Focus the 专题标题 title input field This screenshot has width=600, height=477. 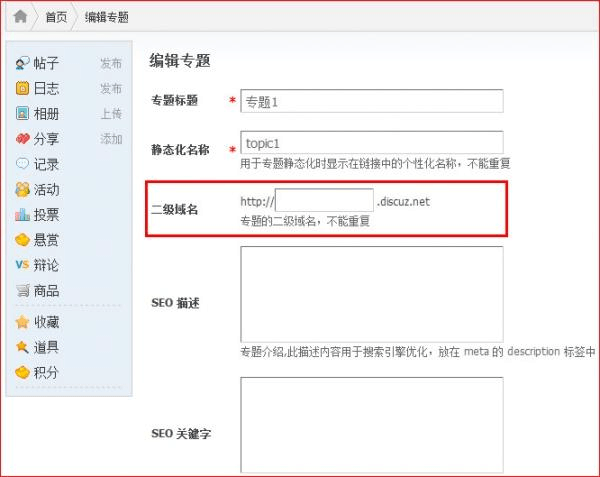(x=371, y=101)
